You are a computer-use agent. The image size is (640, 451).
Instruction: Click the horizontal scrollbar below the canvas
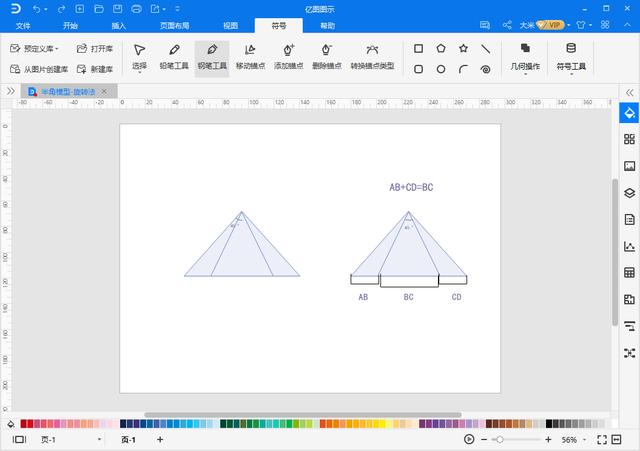pos(303,415)
